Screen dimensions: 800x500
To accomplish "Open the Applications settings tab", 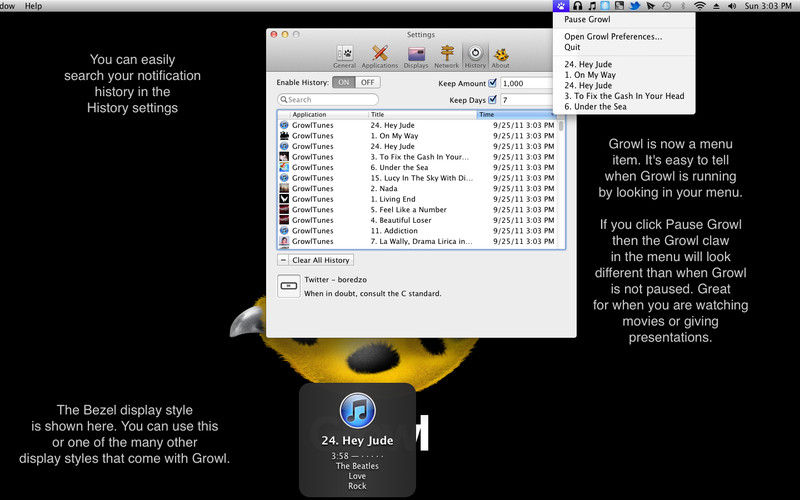I will click(380, 56).
